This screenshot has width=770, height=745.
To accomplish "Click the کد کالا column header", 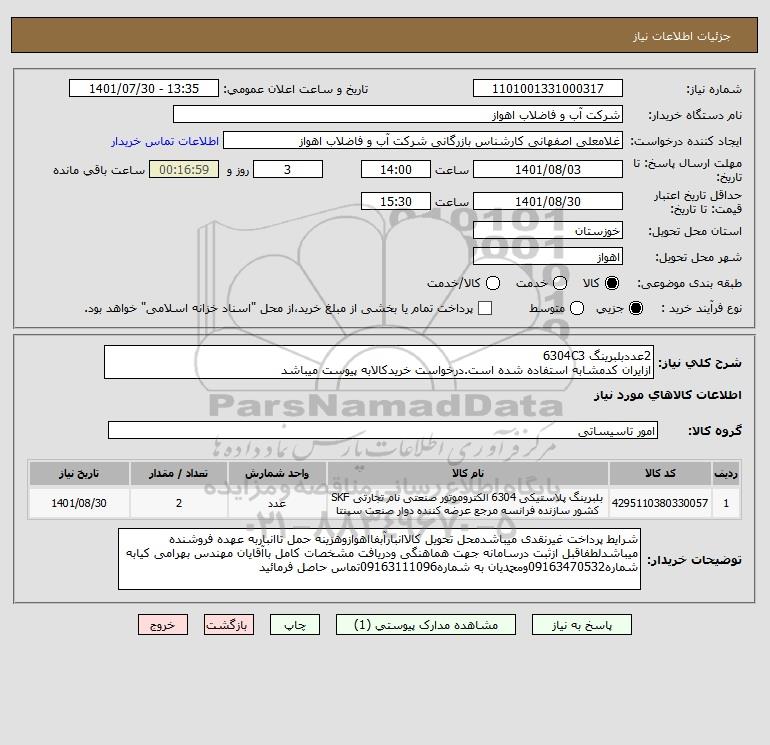I will point(660,474).
